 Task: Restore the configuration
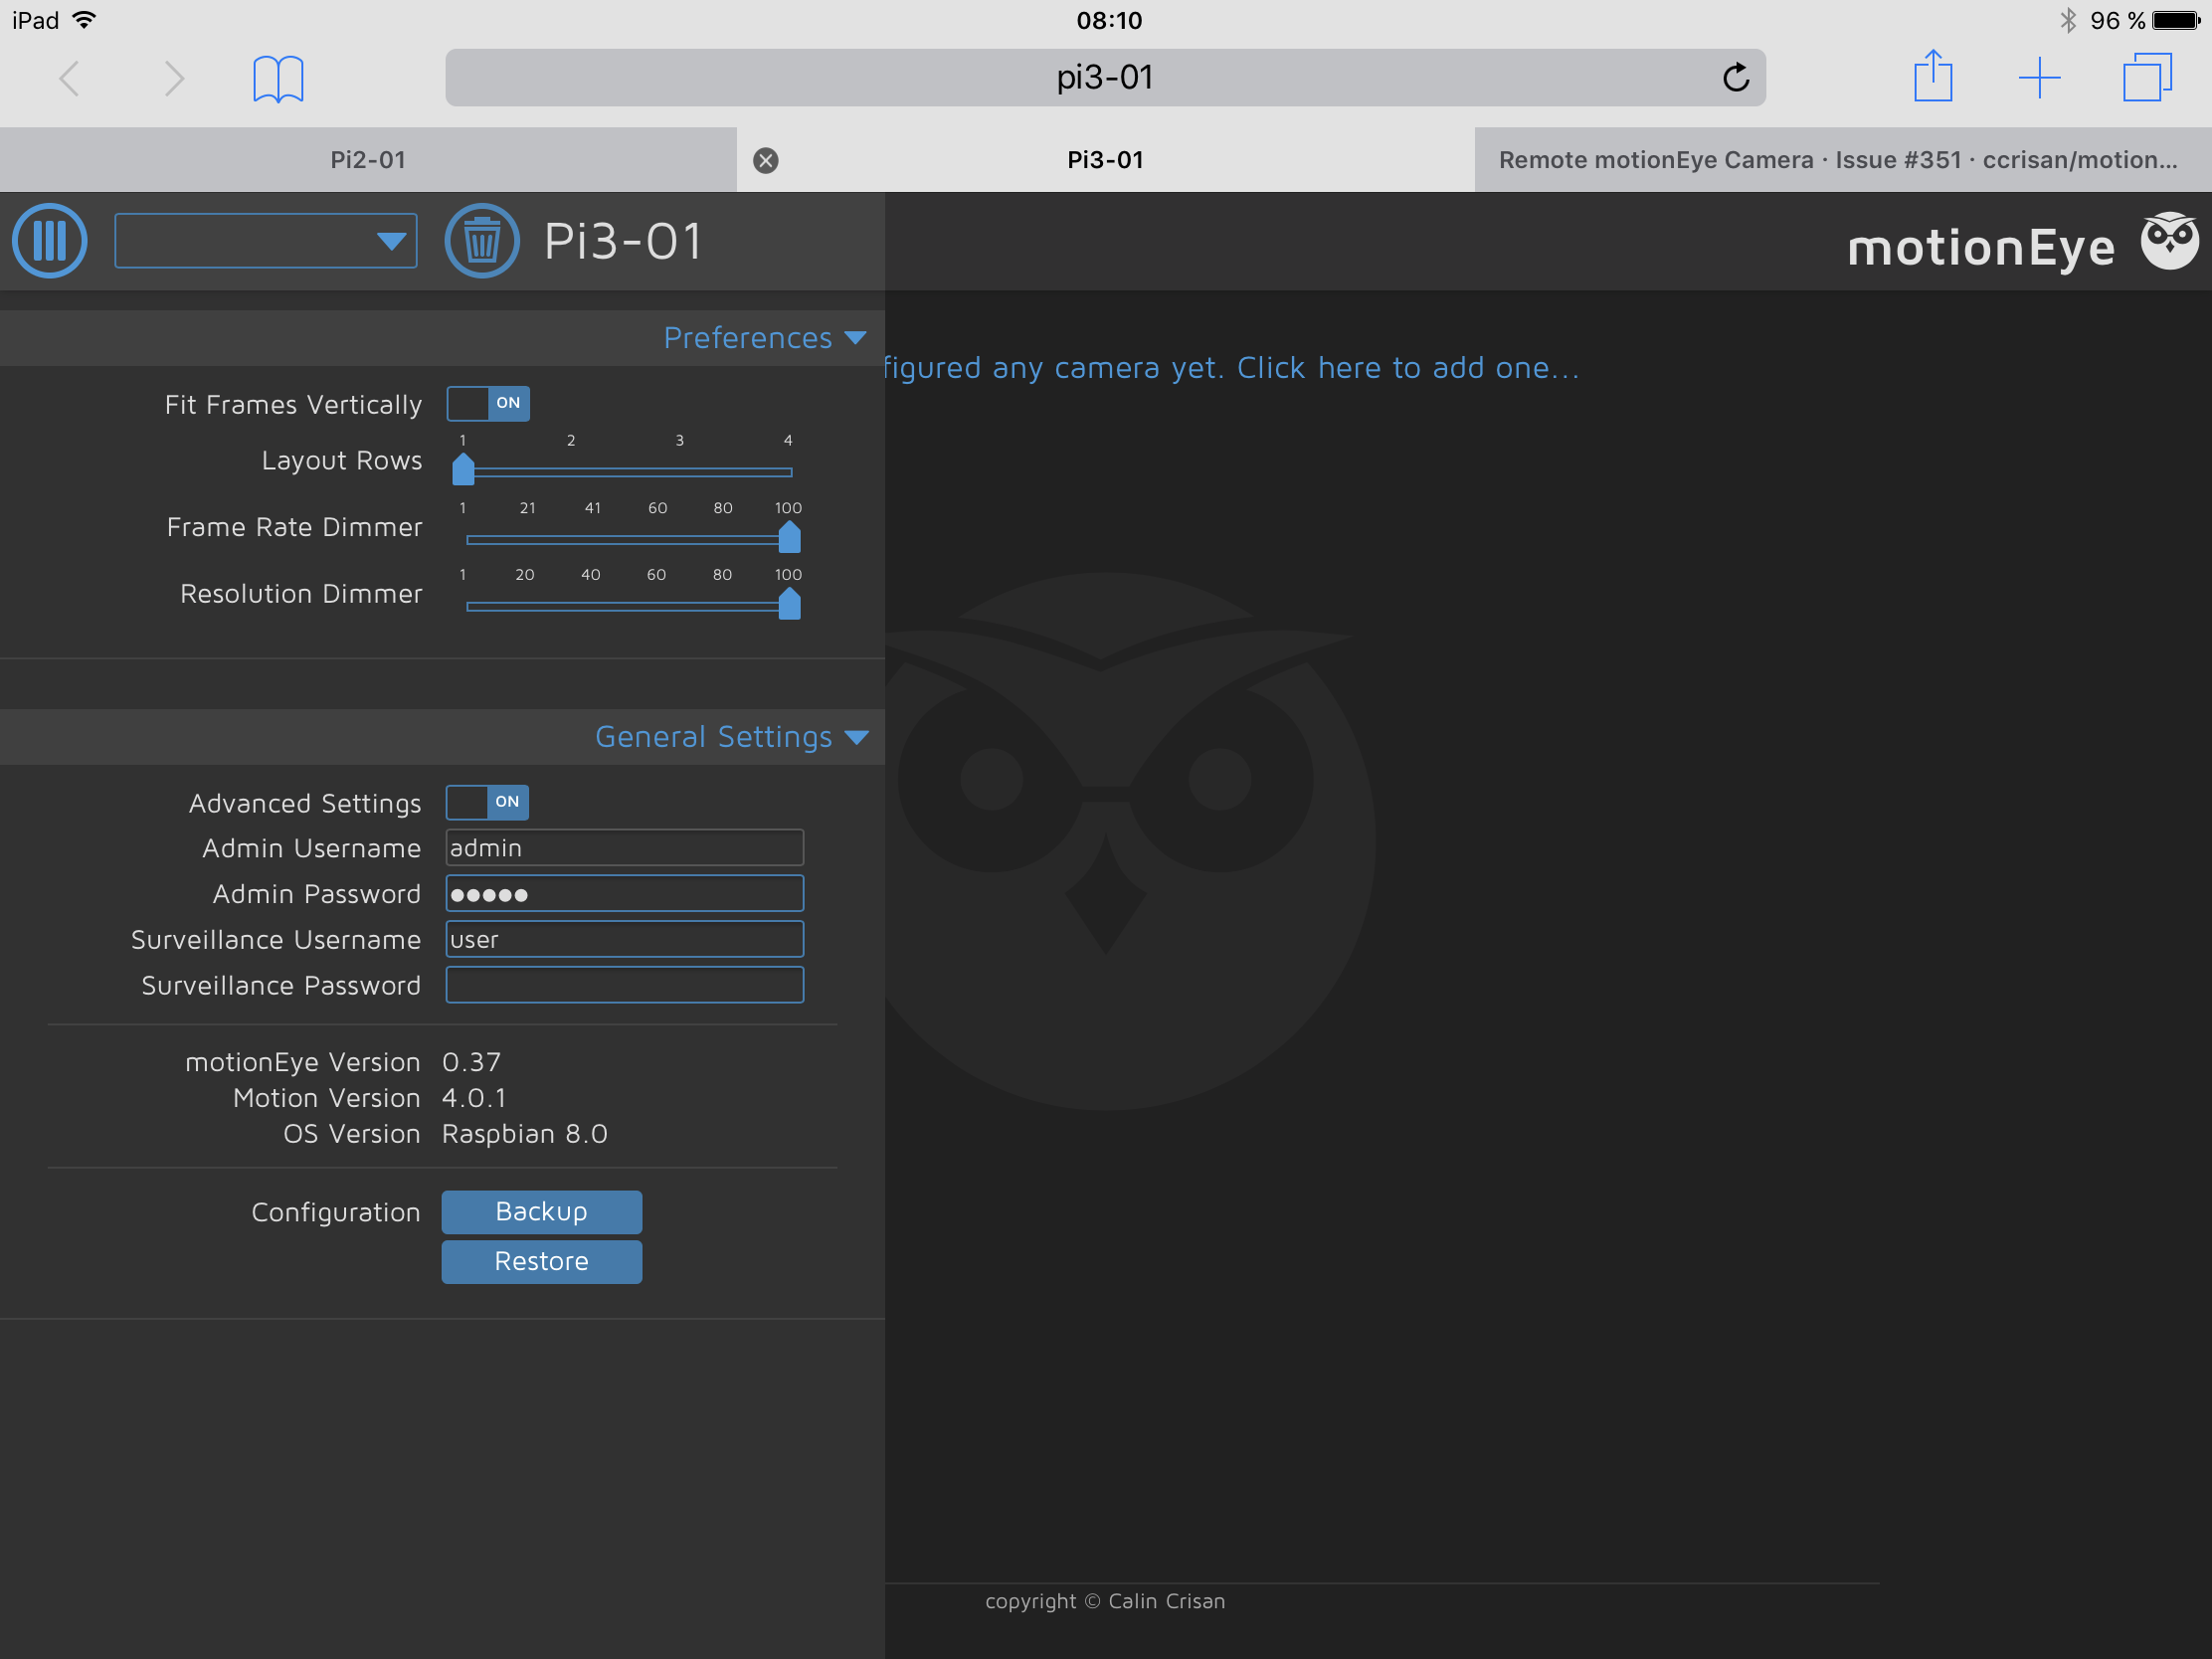pos(541,1261)
